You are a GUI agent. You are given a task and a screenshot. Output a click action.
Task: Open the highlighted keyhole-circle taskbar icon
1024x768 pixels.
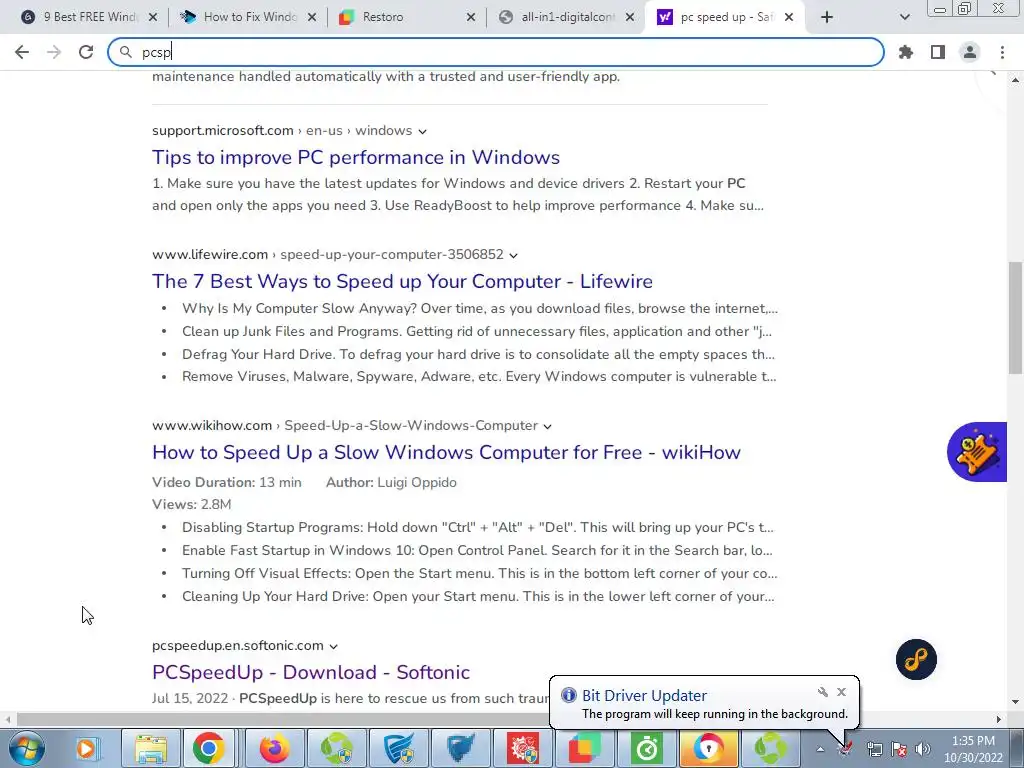click(x=709, y=748)
